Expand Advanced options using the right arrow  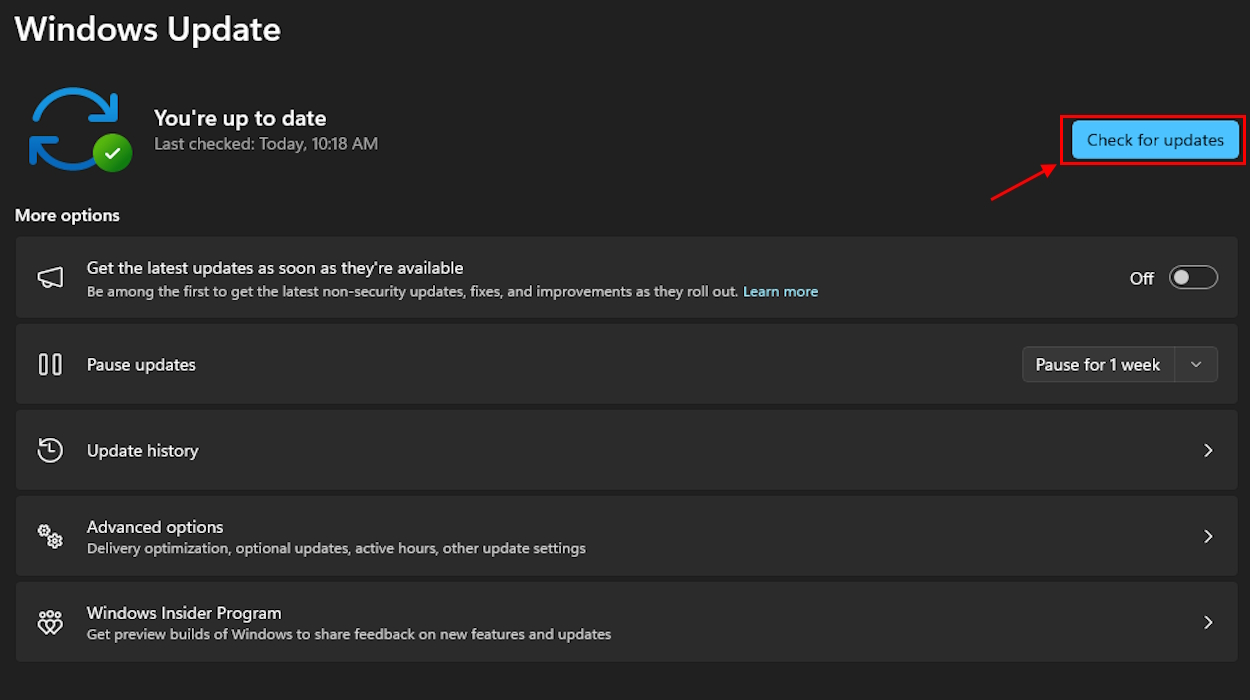click(1208, 536)
